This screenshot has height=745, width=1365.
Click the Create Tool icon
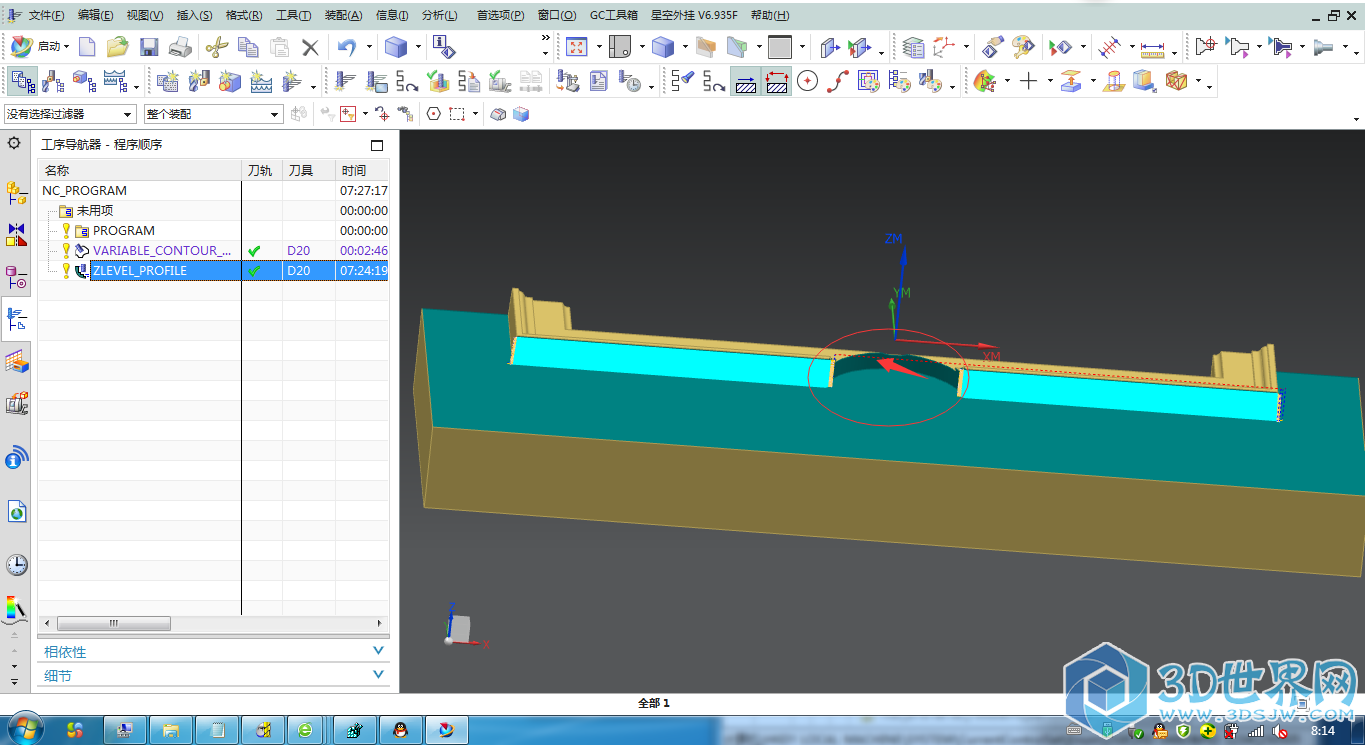(199, 81)
